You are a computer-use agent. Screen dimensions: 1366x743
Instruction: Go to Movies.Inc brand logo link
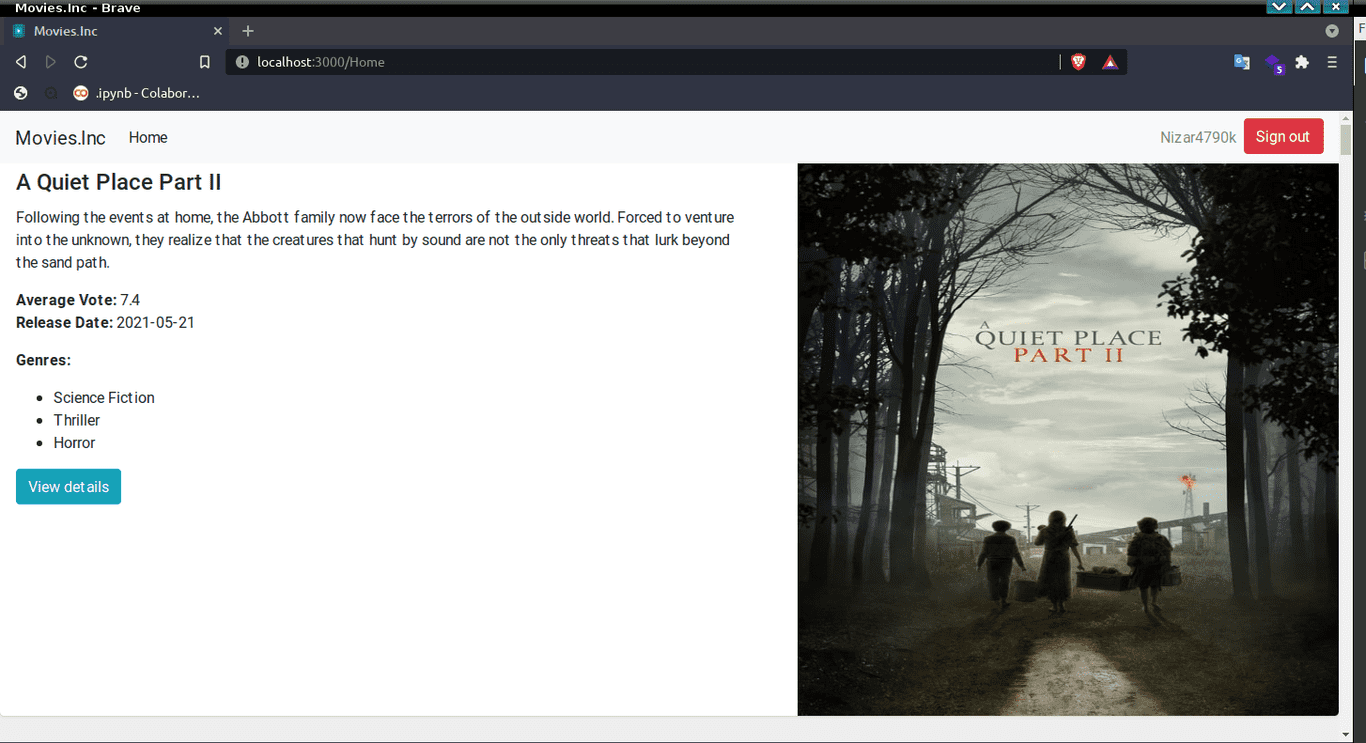(x=60, y=138)
